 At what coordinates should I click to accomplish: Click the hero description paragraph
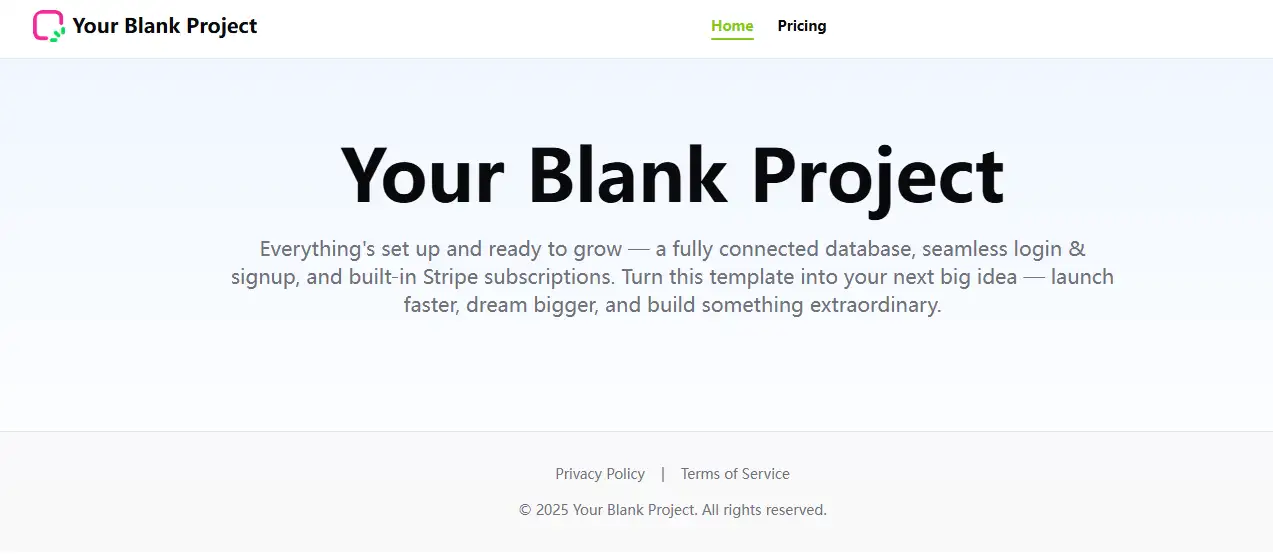[672, 277]
